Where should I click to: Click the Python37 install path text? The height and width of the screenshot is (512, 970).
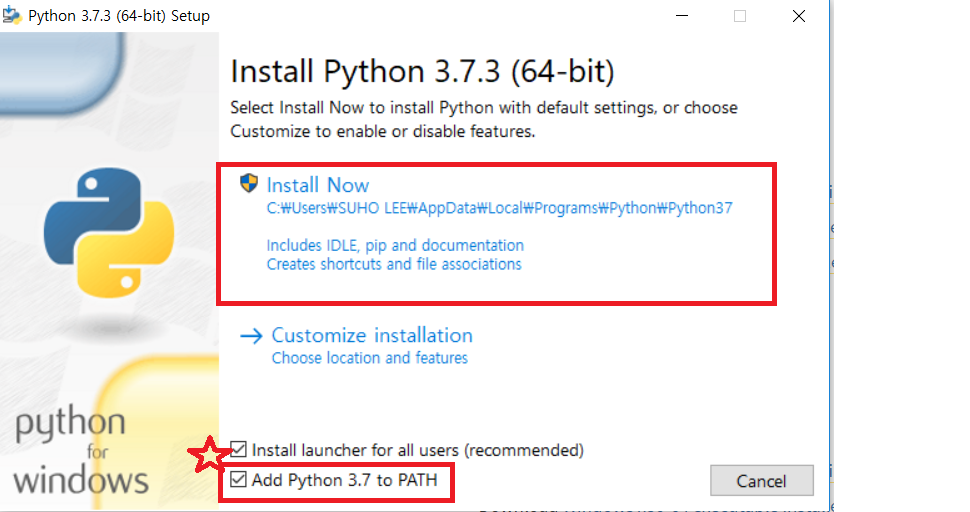[x=499, y=208]
